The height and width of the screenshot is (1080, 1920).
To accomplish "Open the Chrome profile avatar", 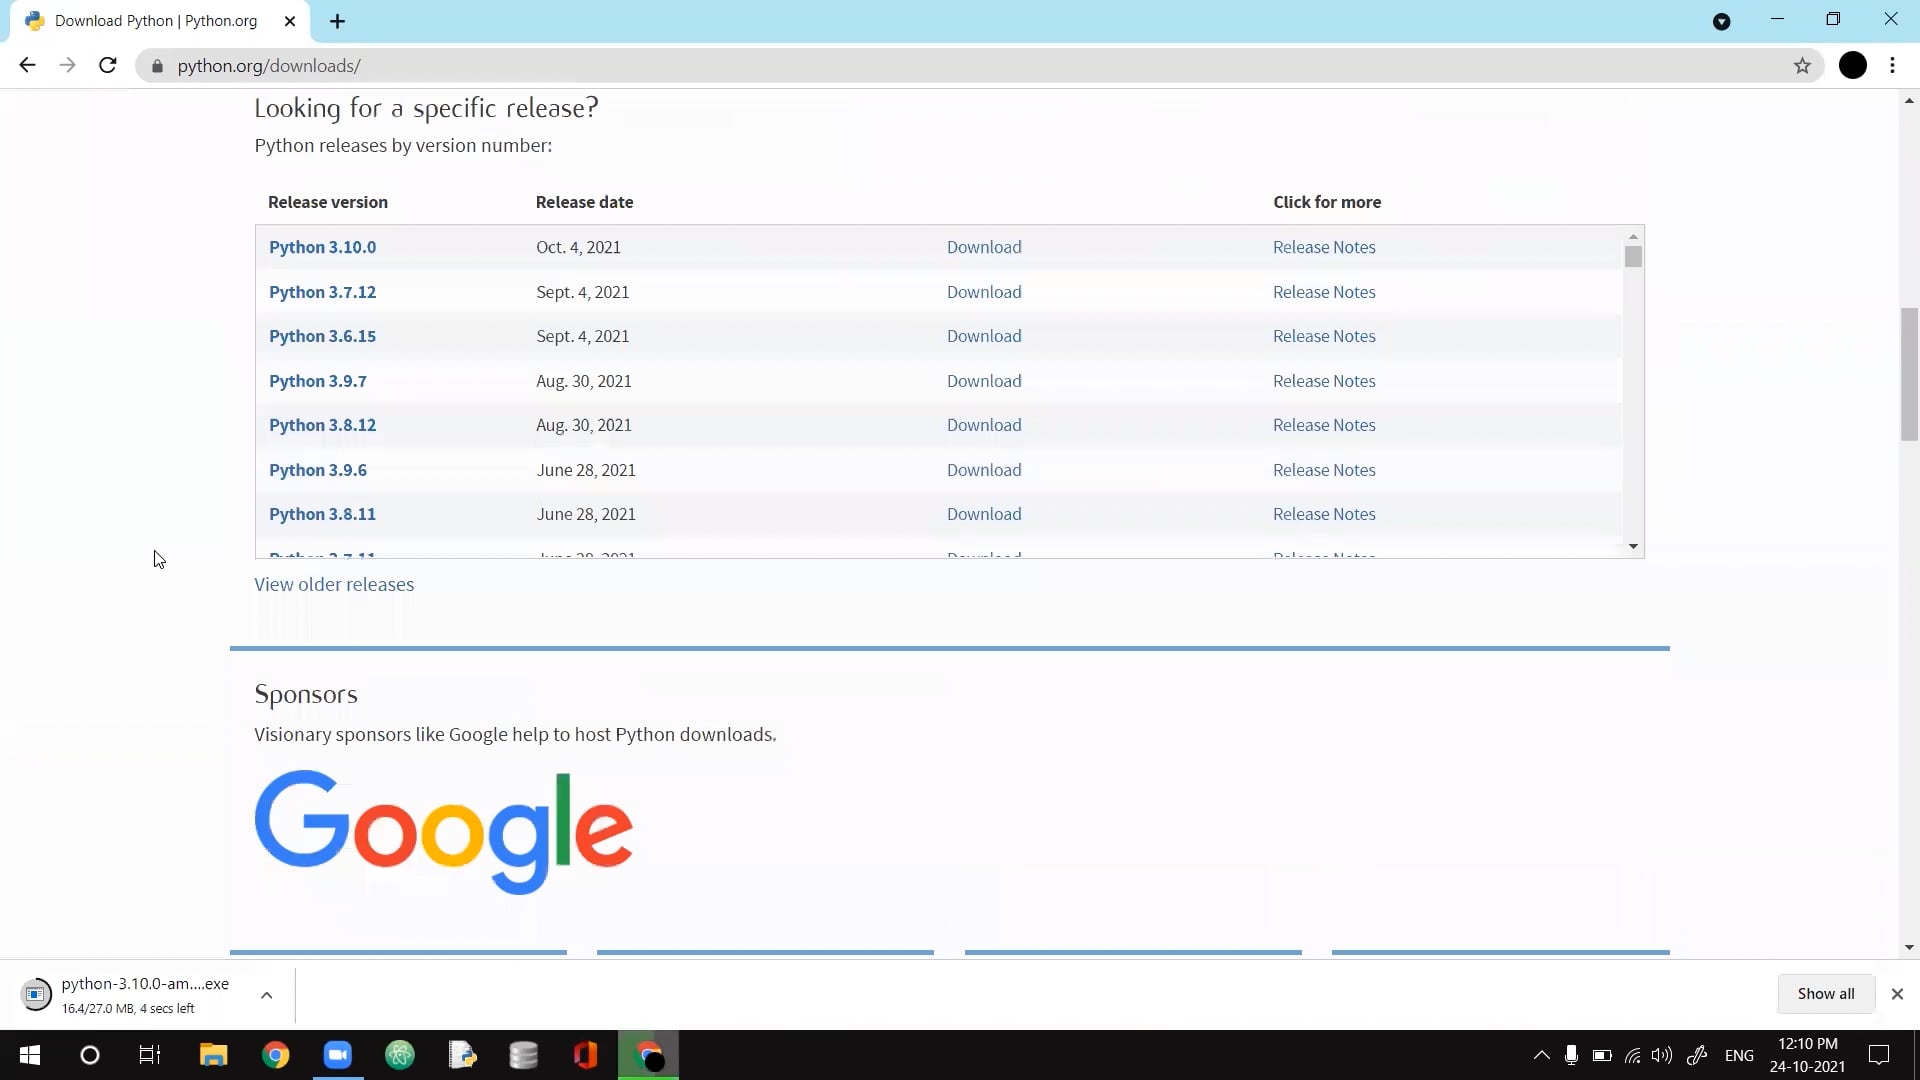I will (1853, 65).
